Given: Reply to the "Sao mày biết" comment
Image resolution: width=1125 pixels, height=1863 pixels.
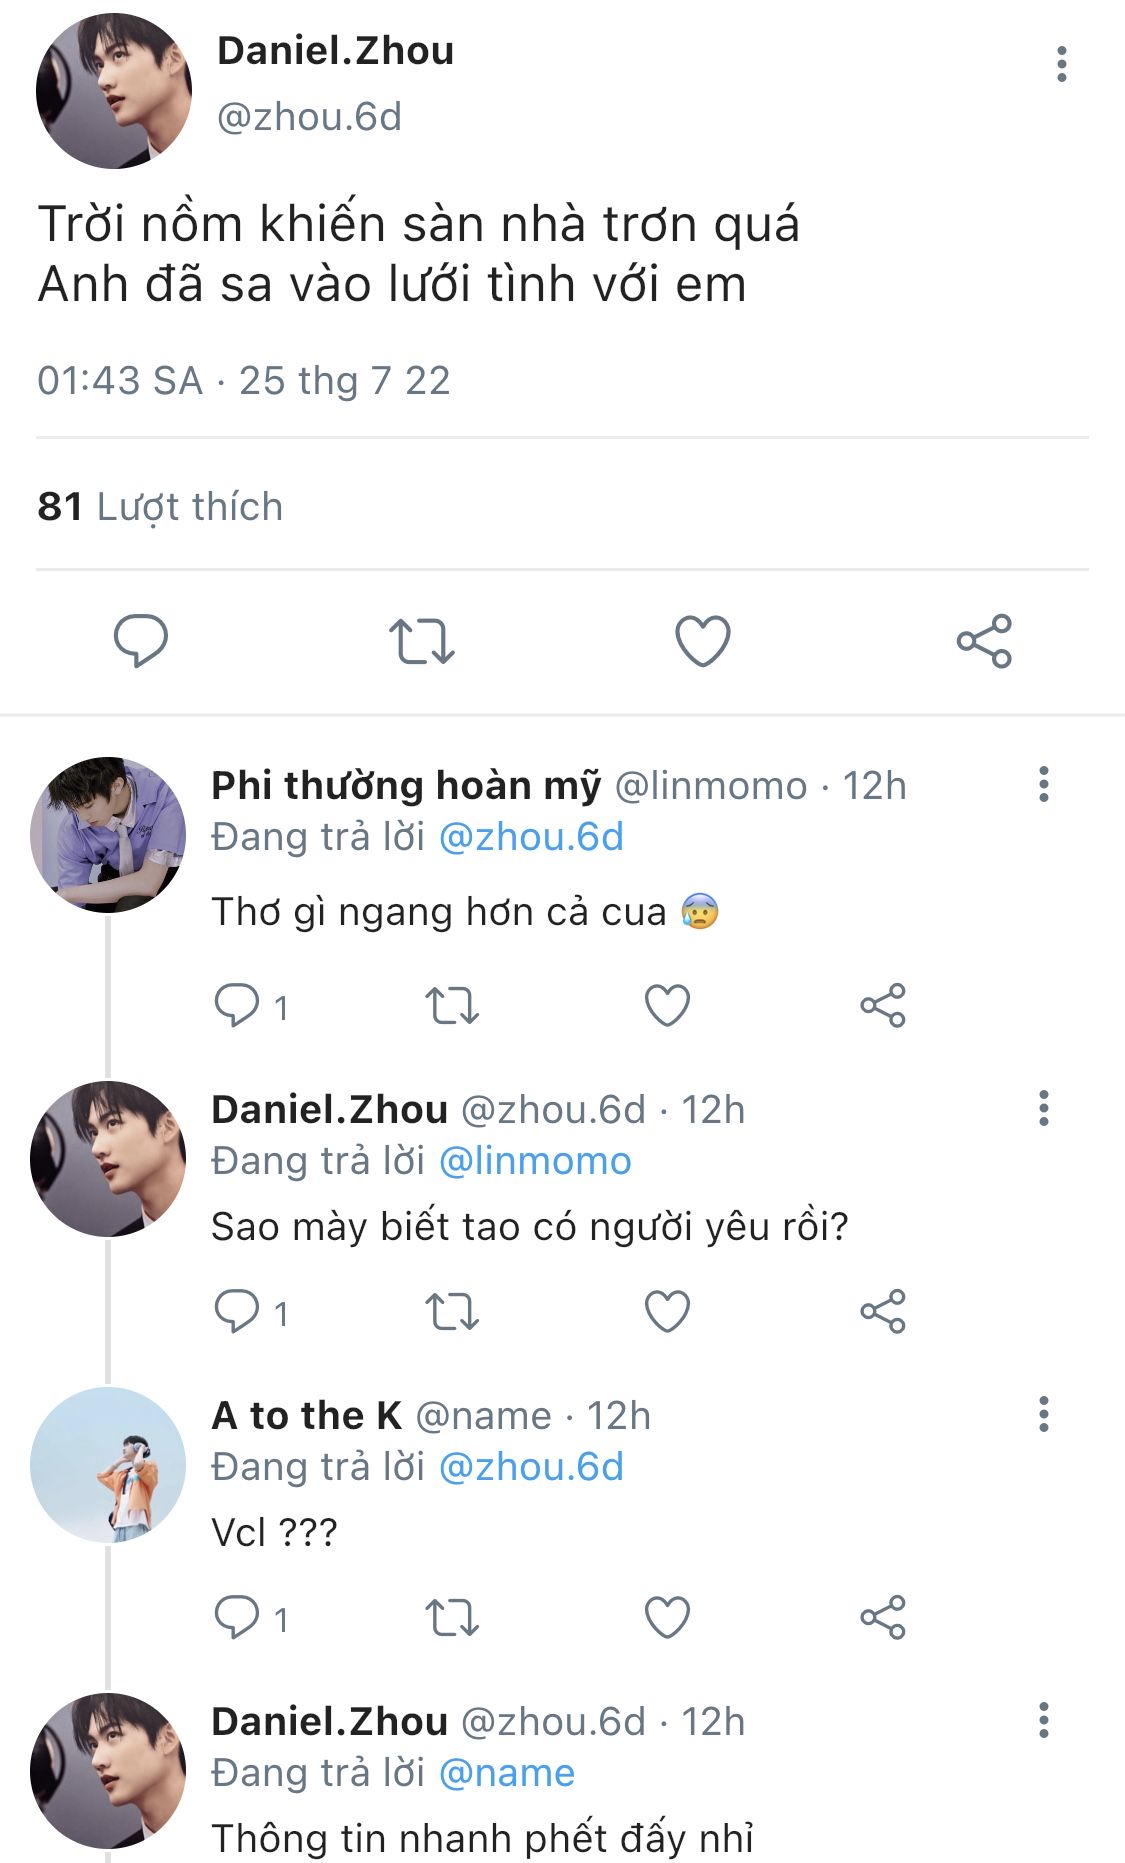Looking at the screenshot, I should (237, 1311).
